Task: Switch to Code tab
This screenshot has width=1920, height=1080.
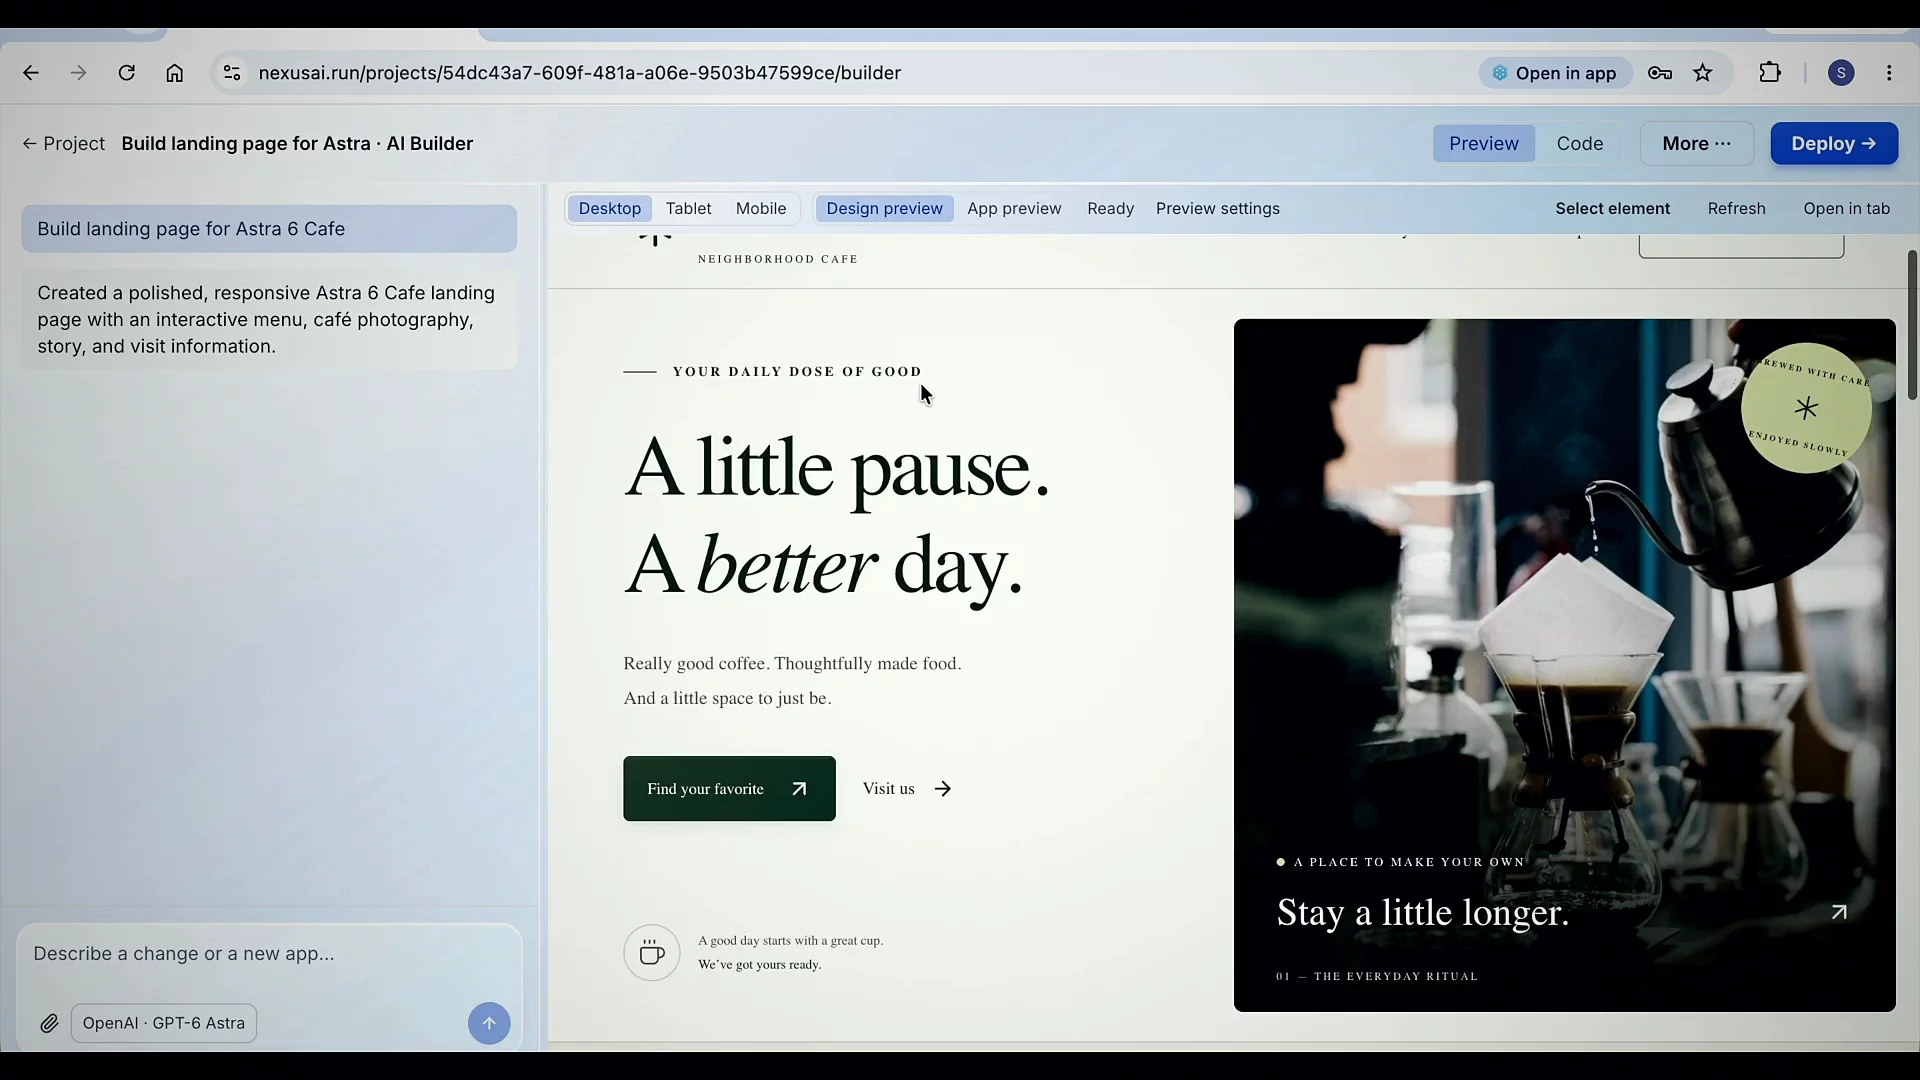Action: pyautogui.click(x=1580, y=144)
